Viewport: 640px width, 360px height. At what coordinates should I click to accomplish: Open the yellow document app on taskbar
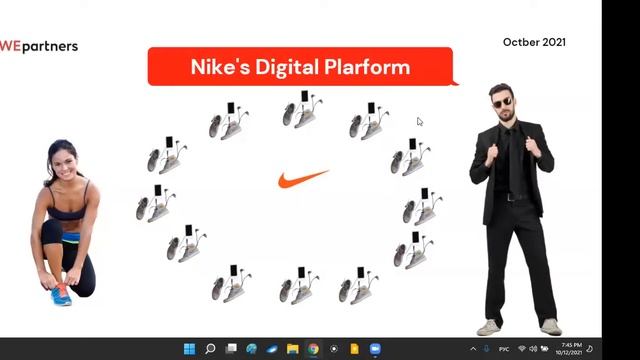pyautogui.click(x=354, y=349)
